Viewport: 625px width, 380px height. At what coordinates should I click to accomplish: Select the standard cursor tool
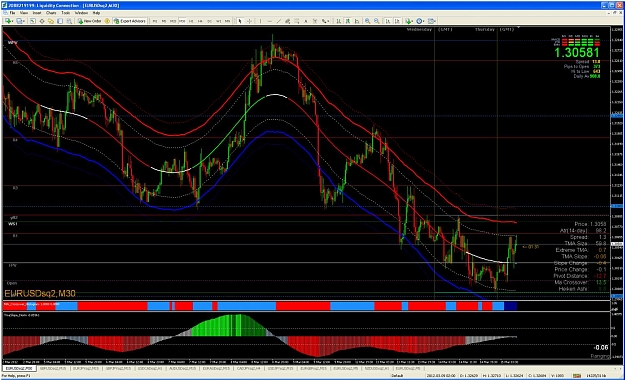240,21
